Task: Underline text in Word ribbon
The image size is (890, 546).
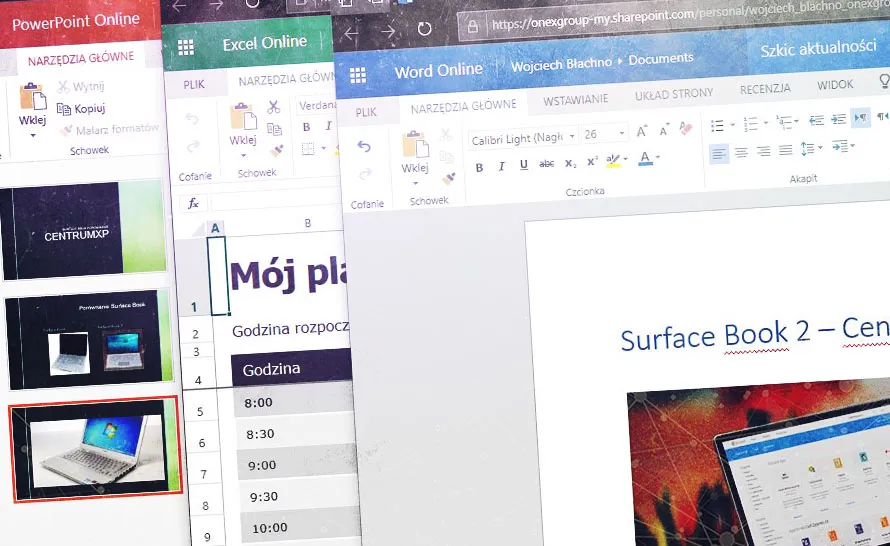Action: pos(523,165)
